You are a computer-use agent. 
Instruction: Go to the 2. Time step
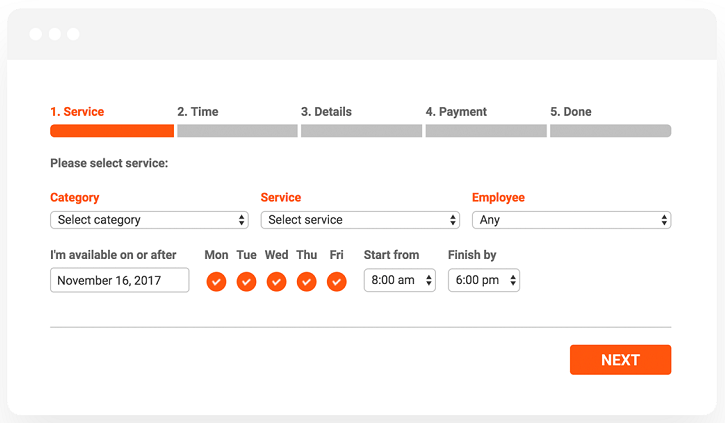198,112
